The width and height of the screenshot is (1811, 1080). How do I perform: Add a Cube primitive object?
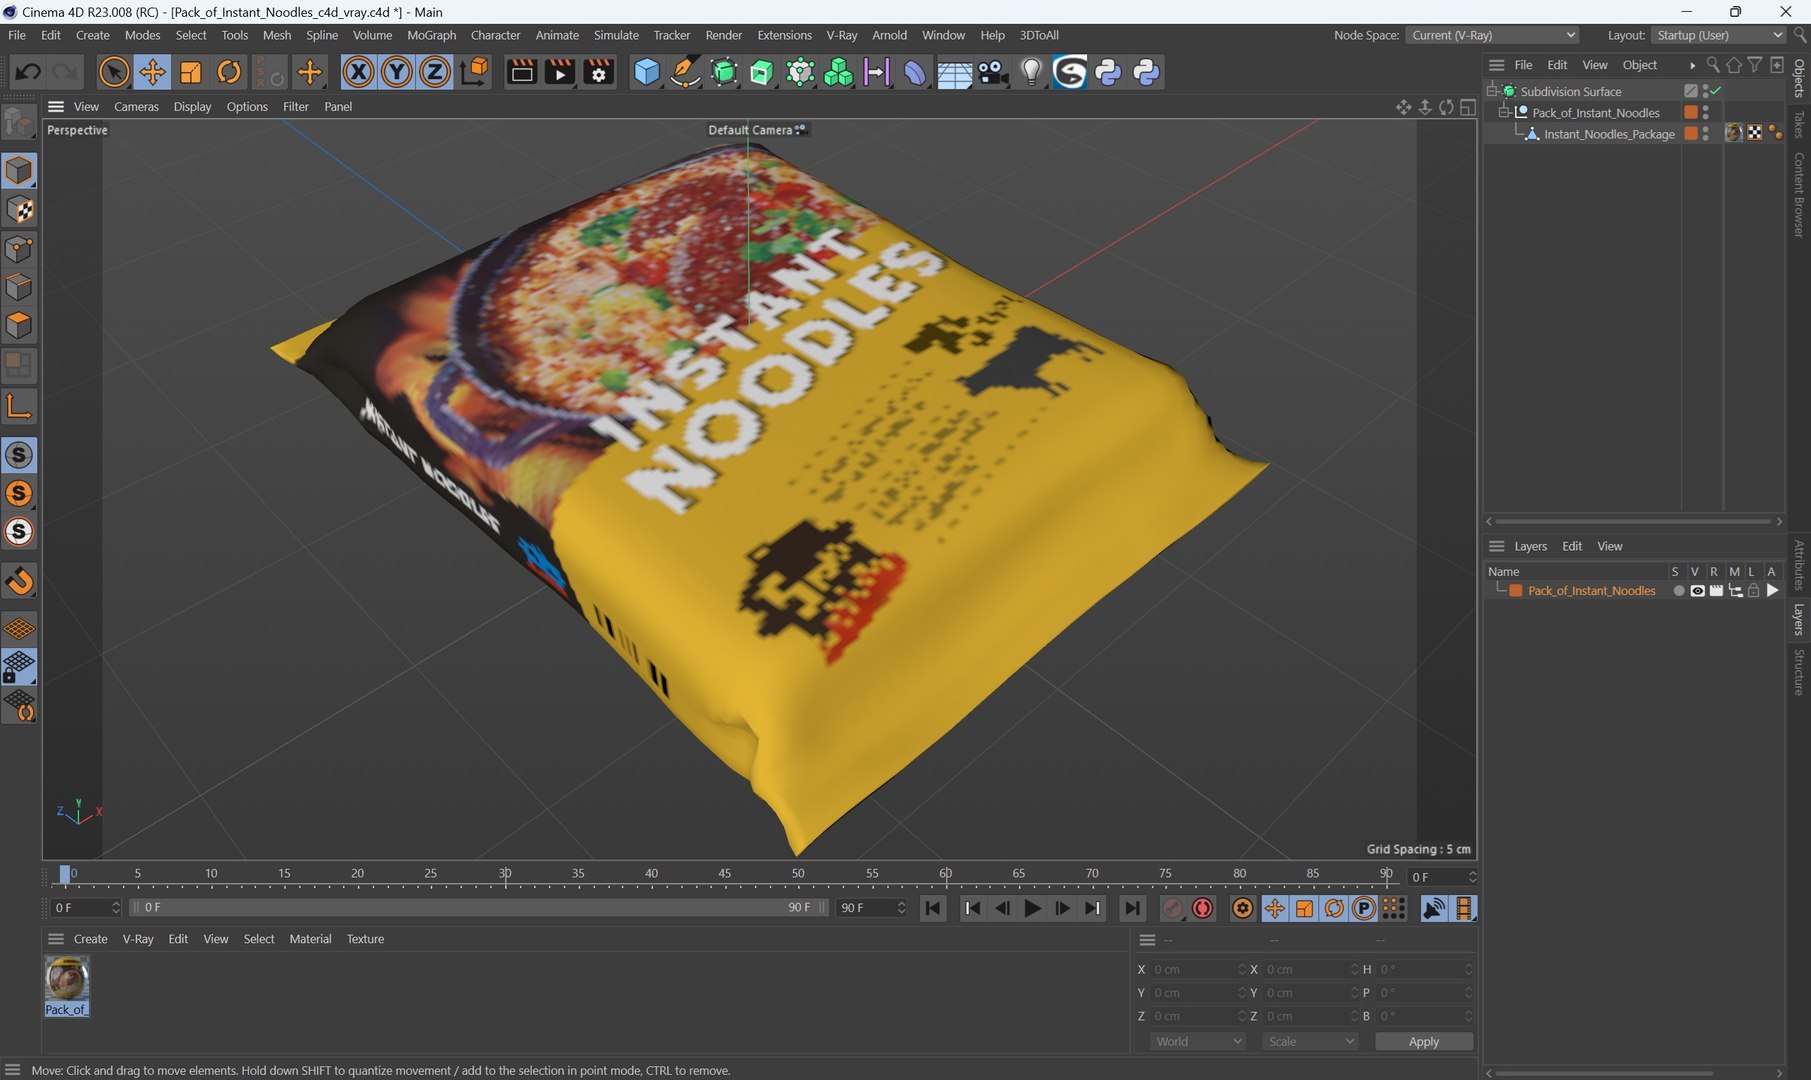point(647,72)
